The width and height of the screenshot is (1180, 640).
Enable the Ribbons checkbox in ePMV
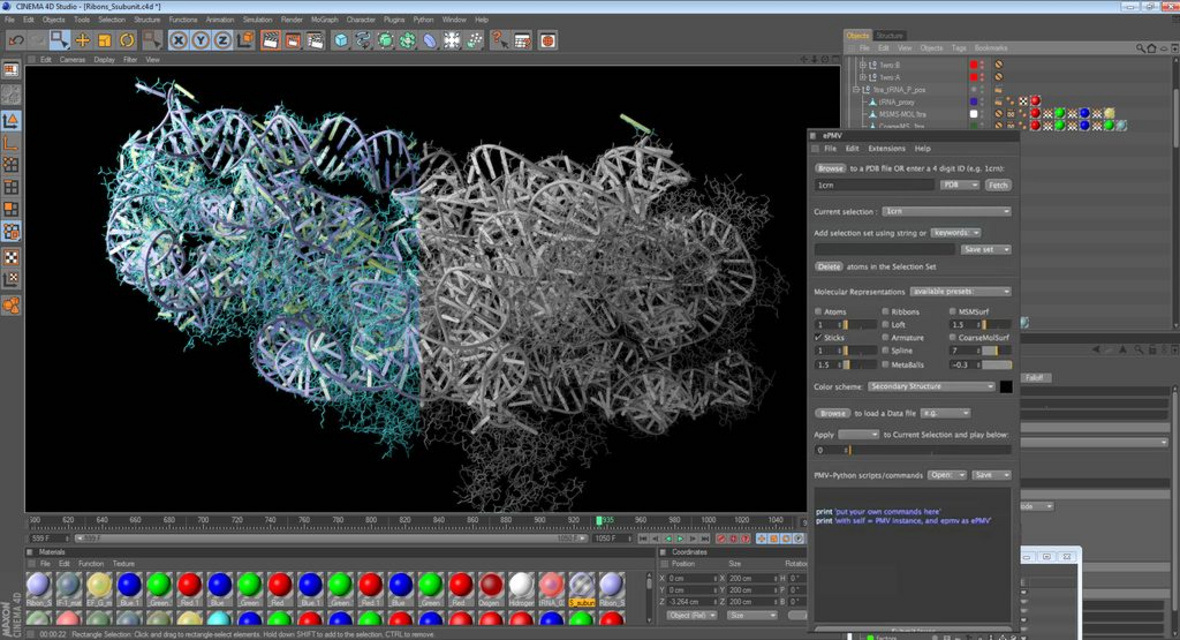(886, 312)
